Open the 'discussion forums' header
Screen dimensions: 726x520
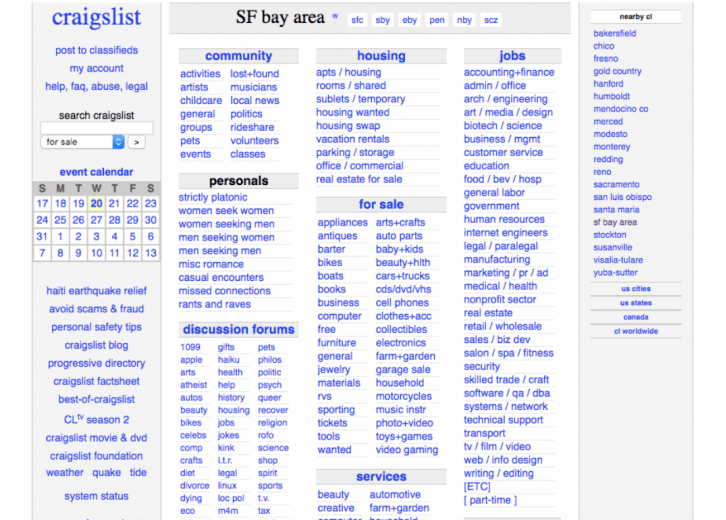pyautogui.click(x=238, y=329)
